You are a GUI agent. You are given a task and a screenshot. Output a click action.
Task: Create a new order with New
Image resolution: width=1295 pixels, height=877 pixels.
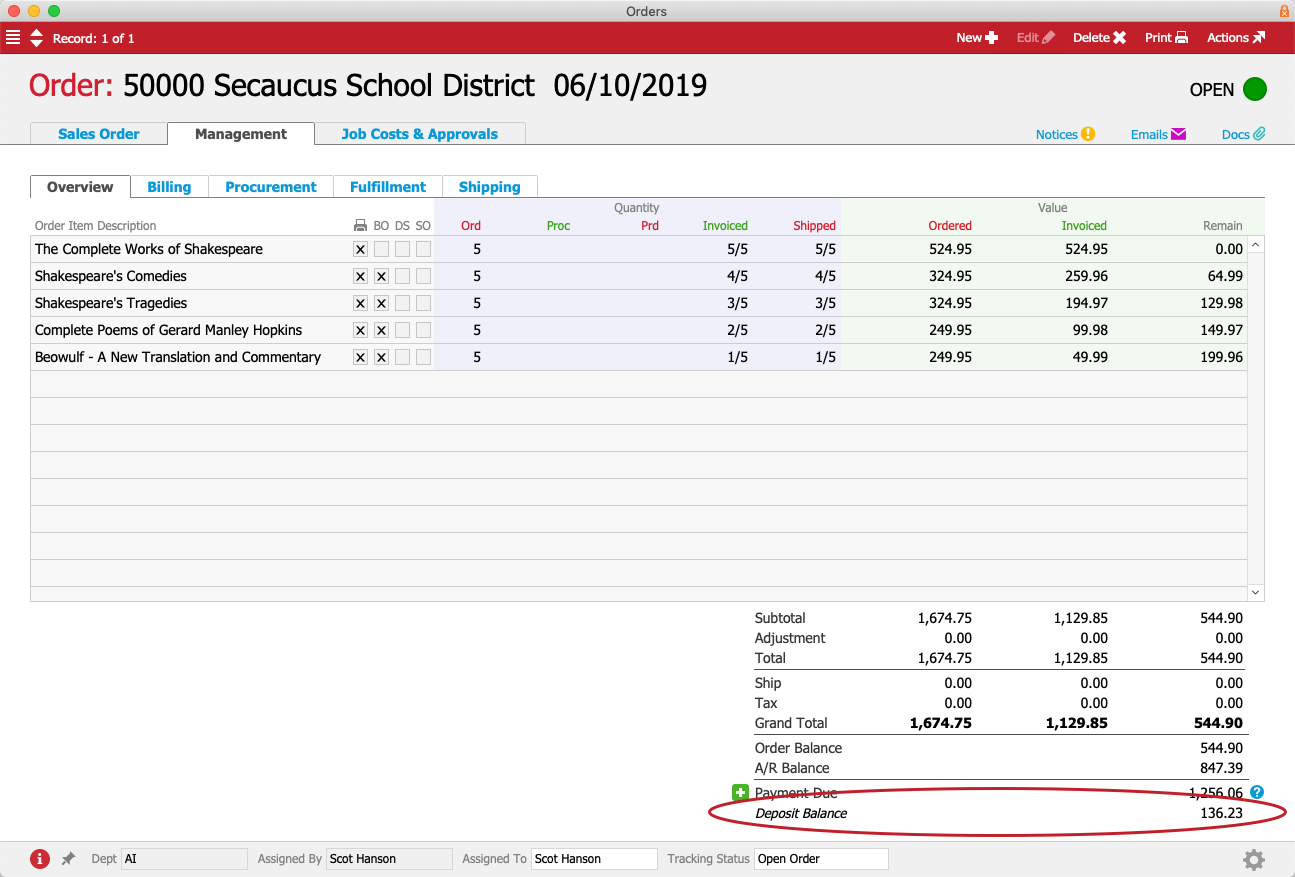tap(977, 38)
